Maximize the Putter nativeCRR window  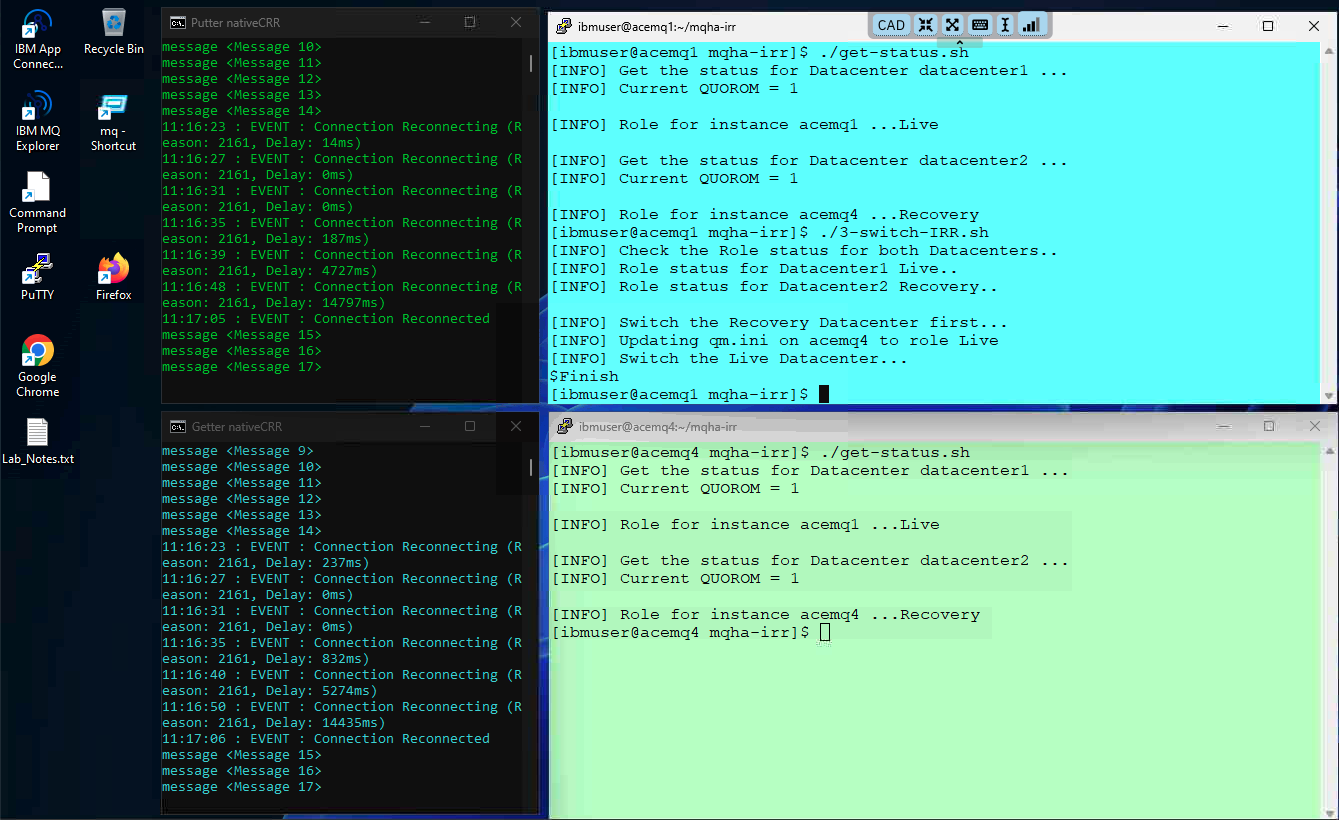(x=470, y=22)
